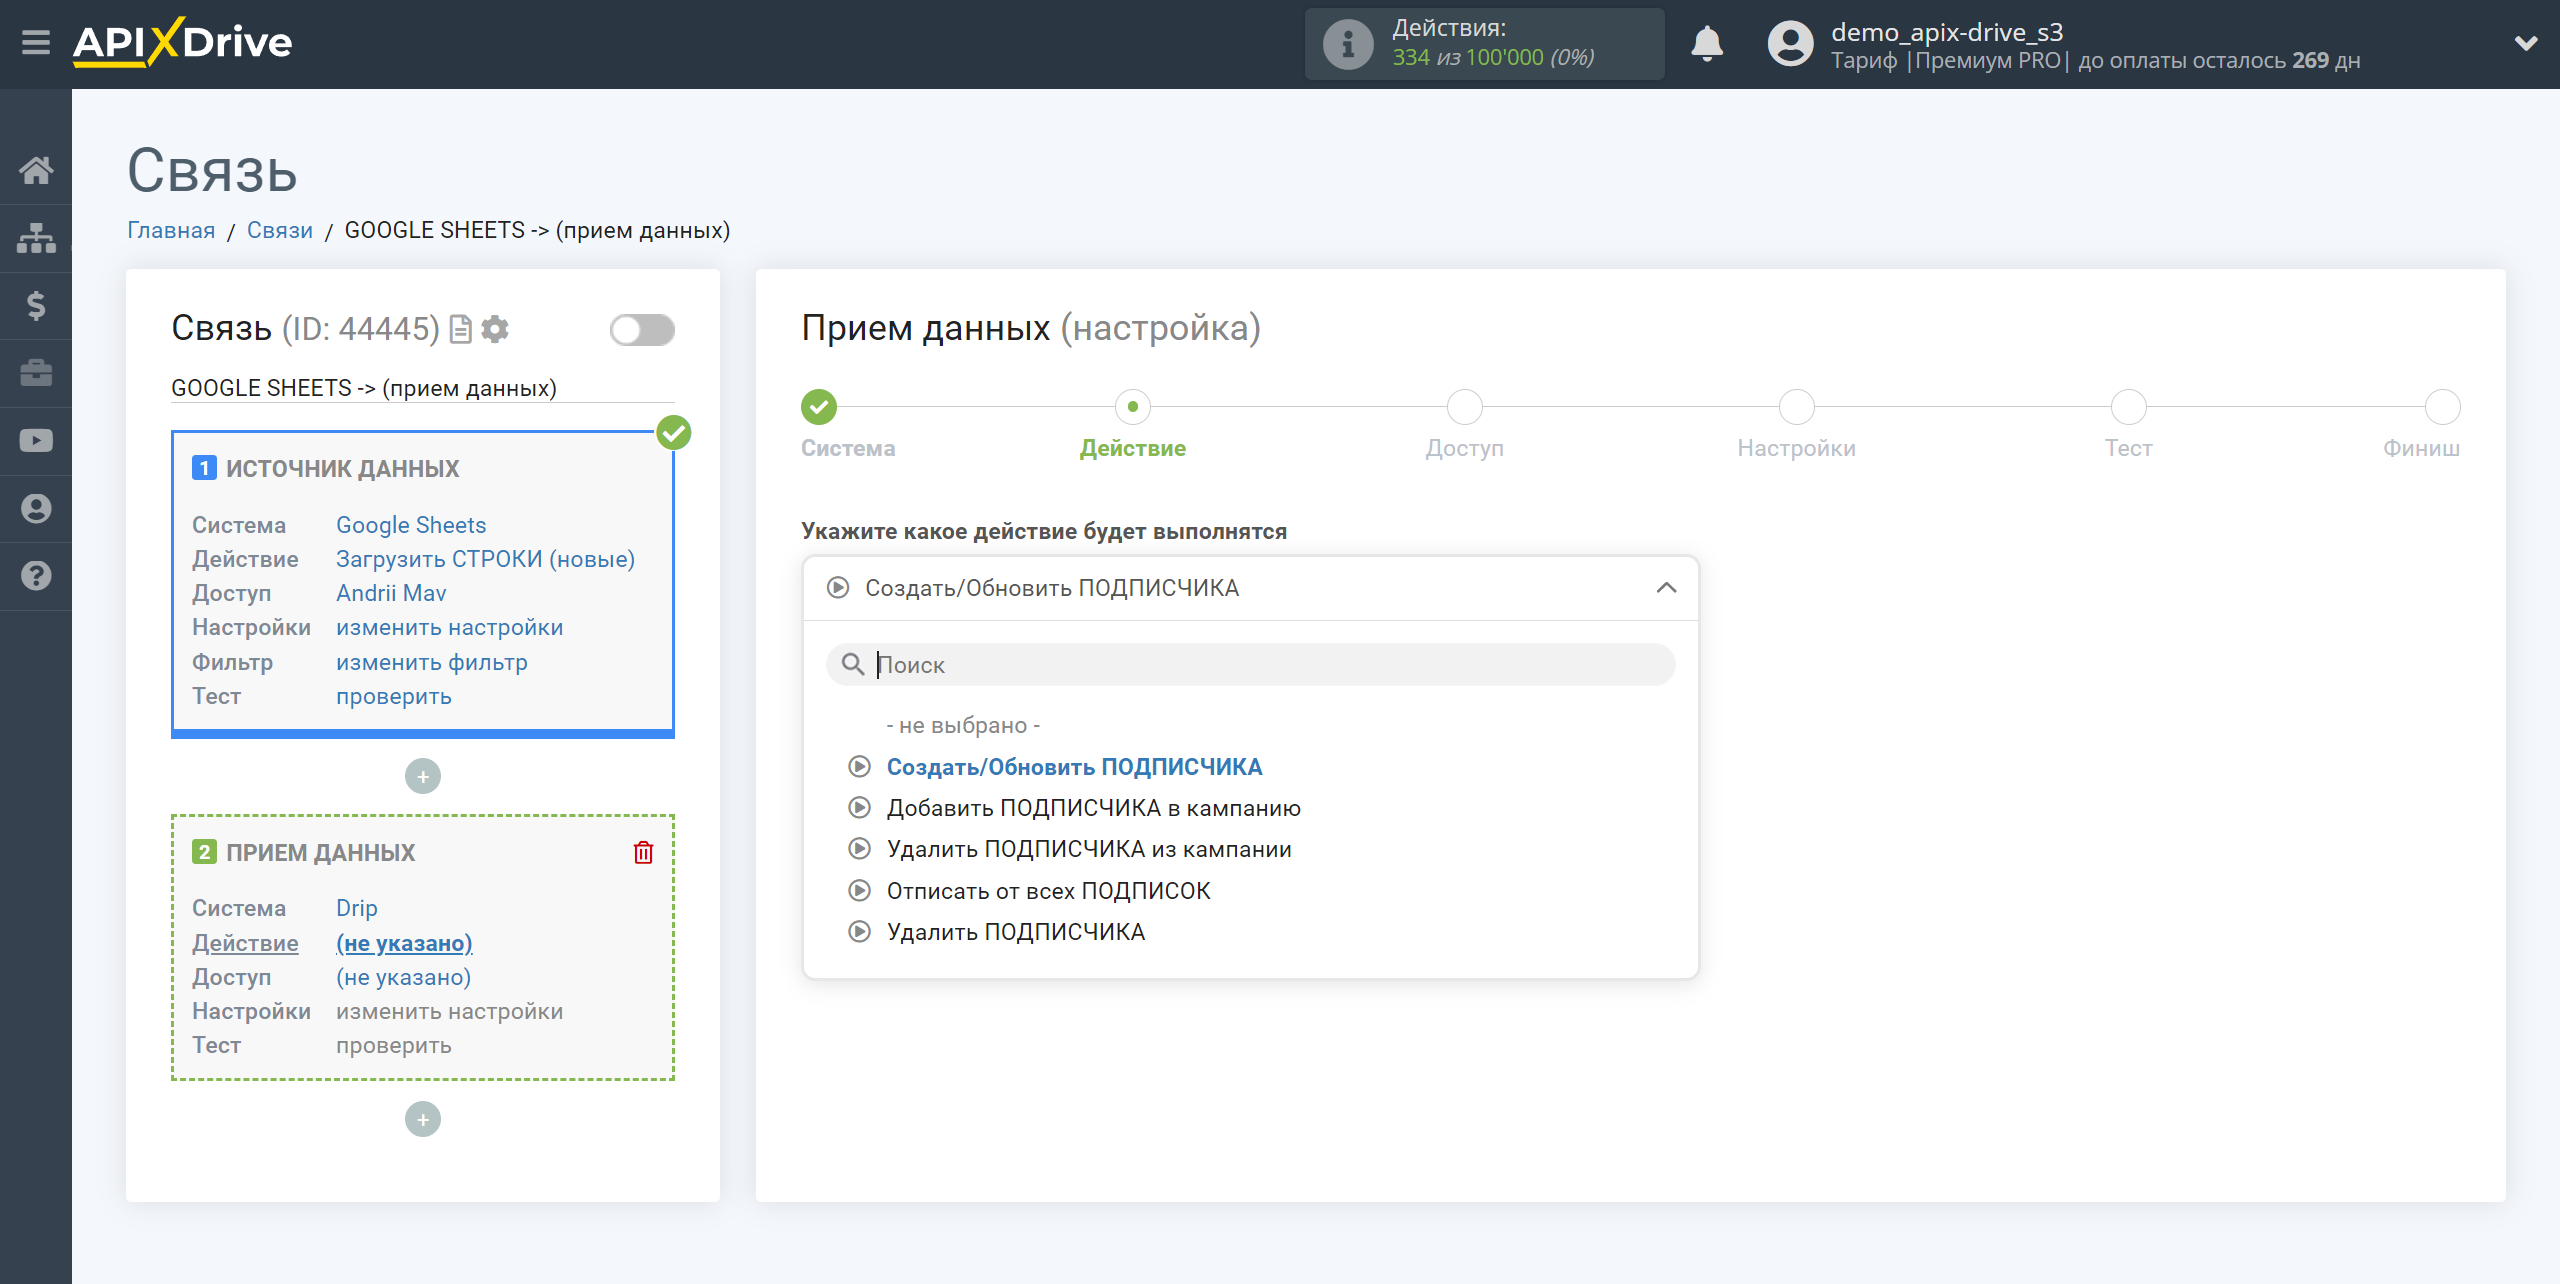Click the ПРИЕМ ДАННЫХ header
This screenshot has width=2560, height=1284.
[x=320, y=853]
